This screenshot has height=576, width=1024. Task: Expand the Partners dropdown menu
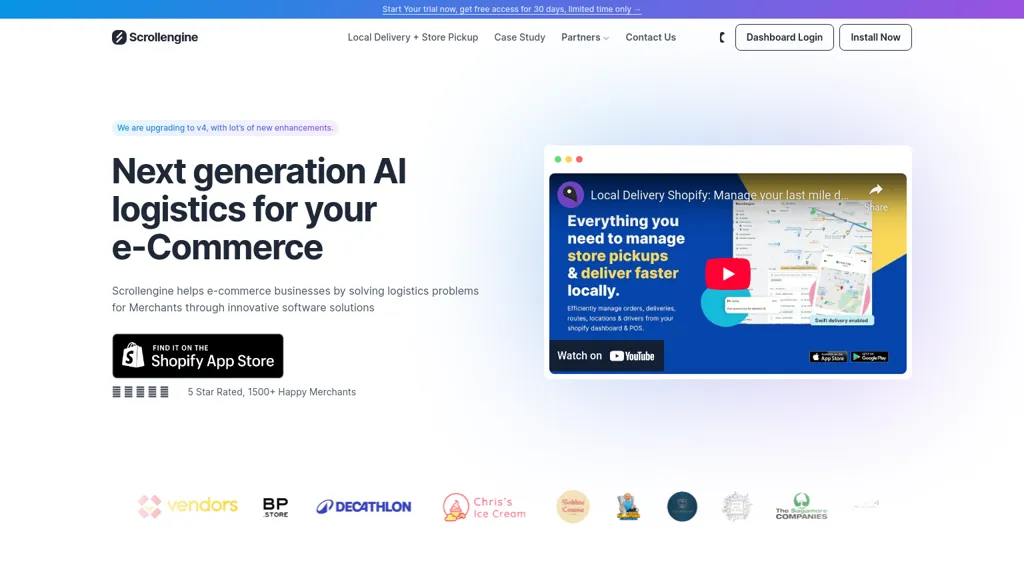(584, 37)
